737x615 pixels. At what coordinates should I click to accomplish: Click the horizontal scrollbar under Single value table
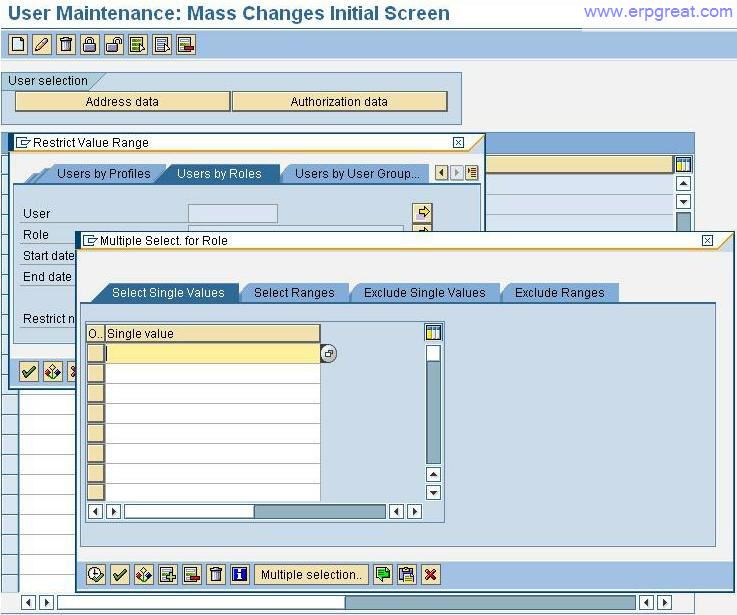click(x=255, y=512)
